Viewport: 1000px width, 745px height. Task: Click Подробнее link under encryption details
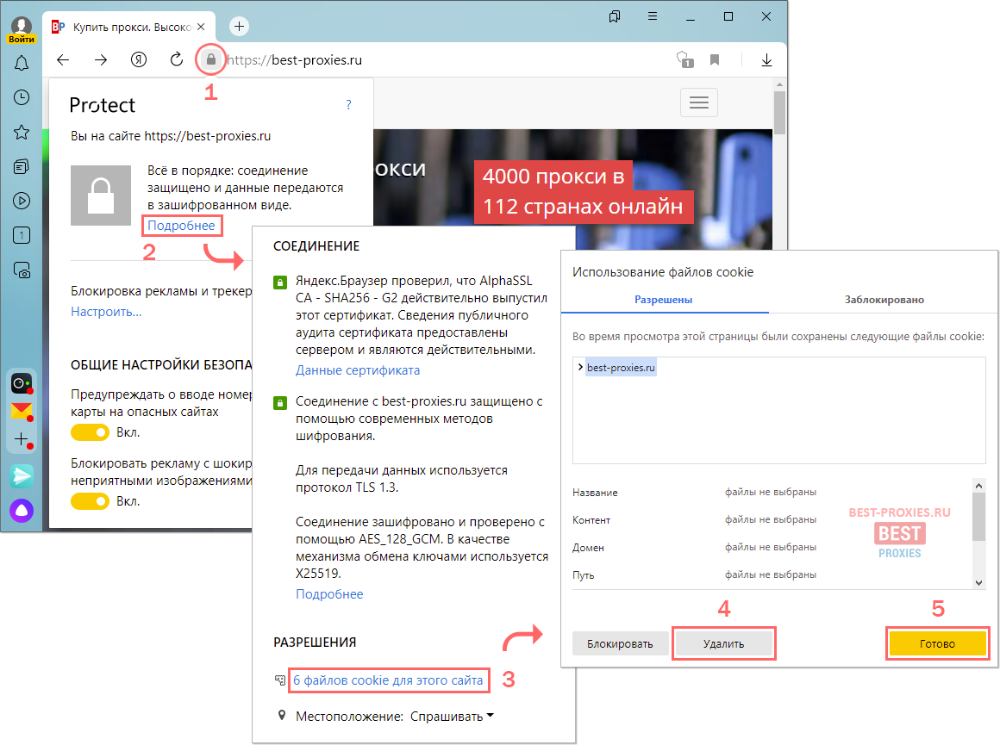coord(329,594)
